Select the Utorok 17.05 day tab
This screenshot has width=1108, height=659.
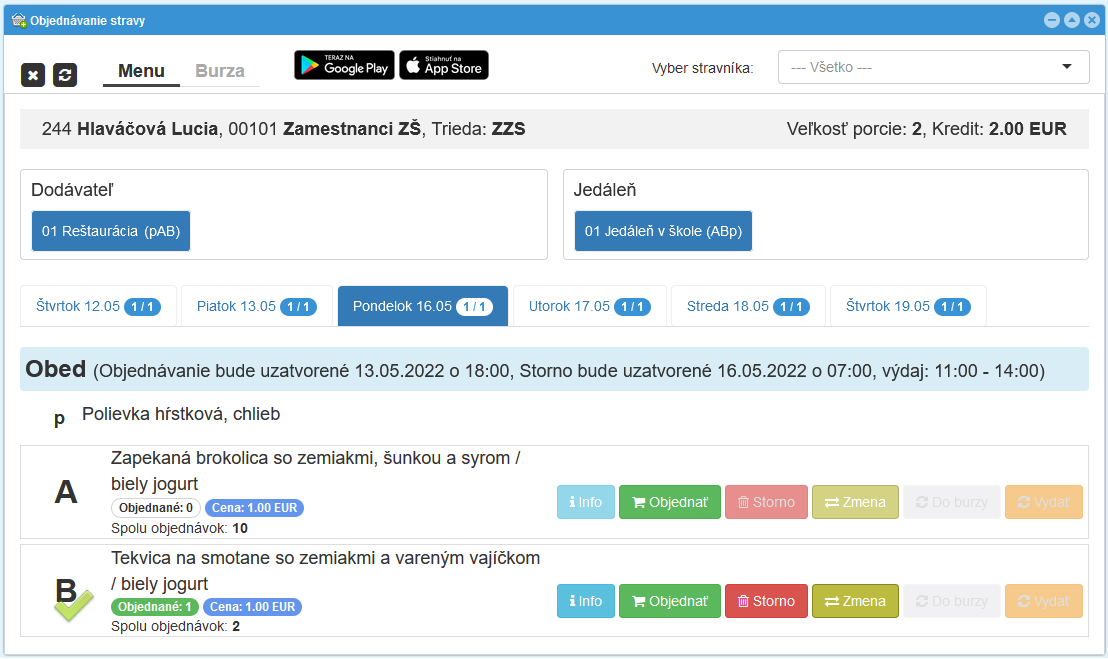588,306
